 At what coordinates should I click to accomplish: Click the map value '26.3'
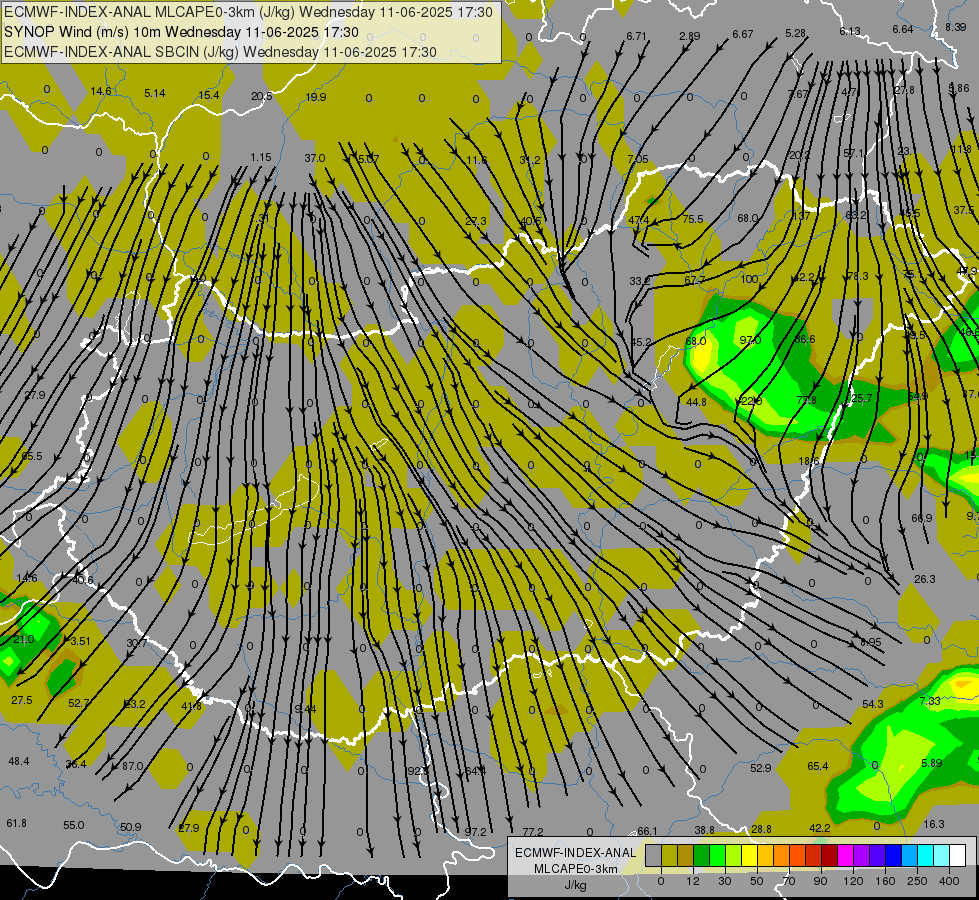(925, 579)
